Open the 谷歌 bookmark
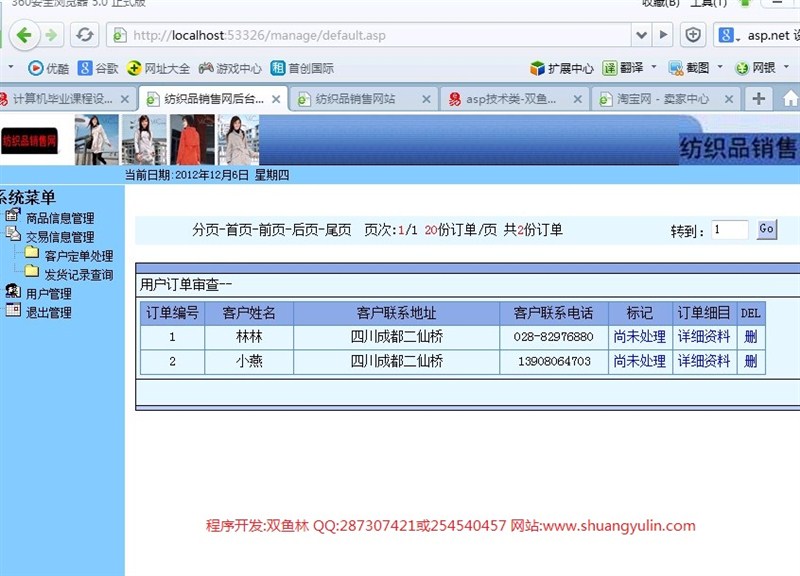 (x=98, y=68)
